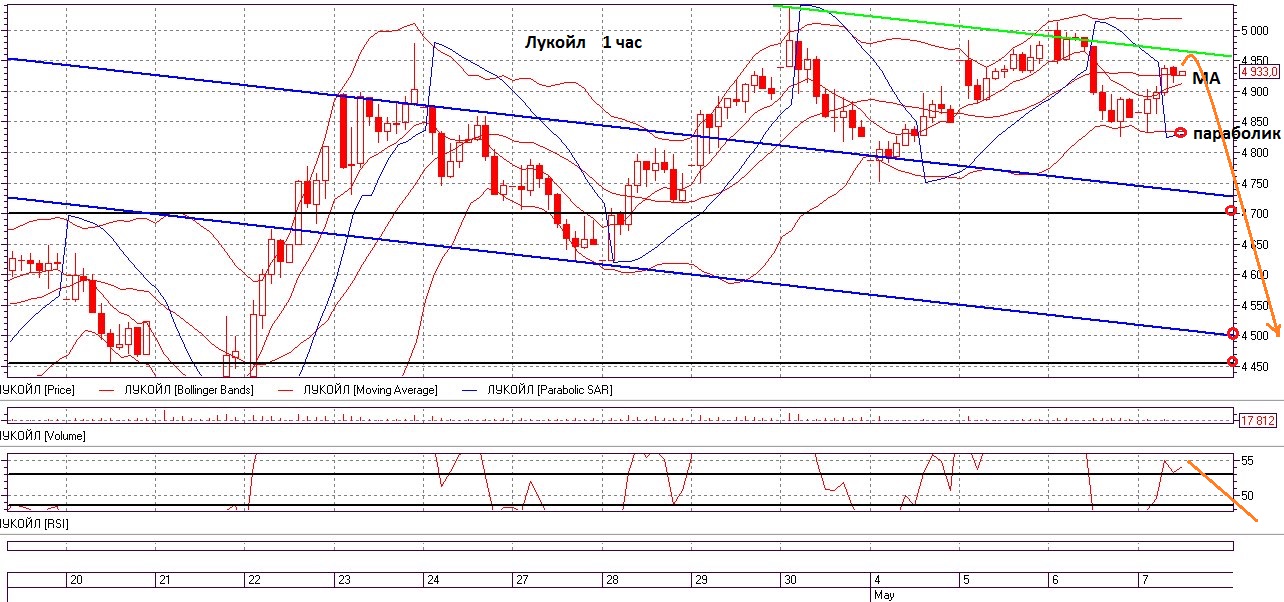1284x602 pixels.
Task: Select the ЛУКОЙЛ [Moving Average] legend entry
Action: 370,390
